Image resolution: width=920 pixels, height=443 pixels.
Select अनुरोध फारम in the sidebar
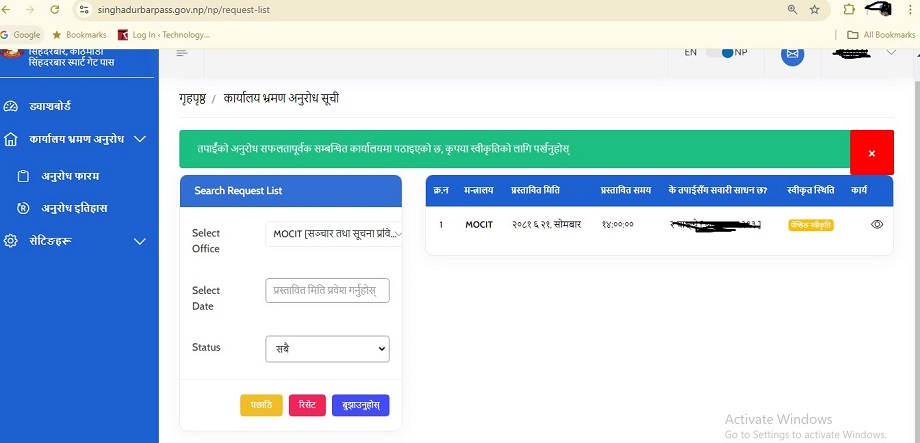69,176
